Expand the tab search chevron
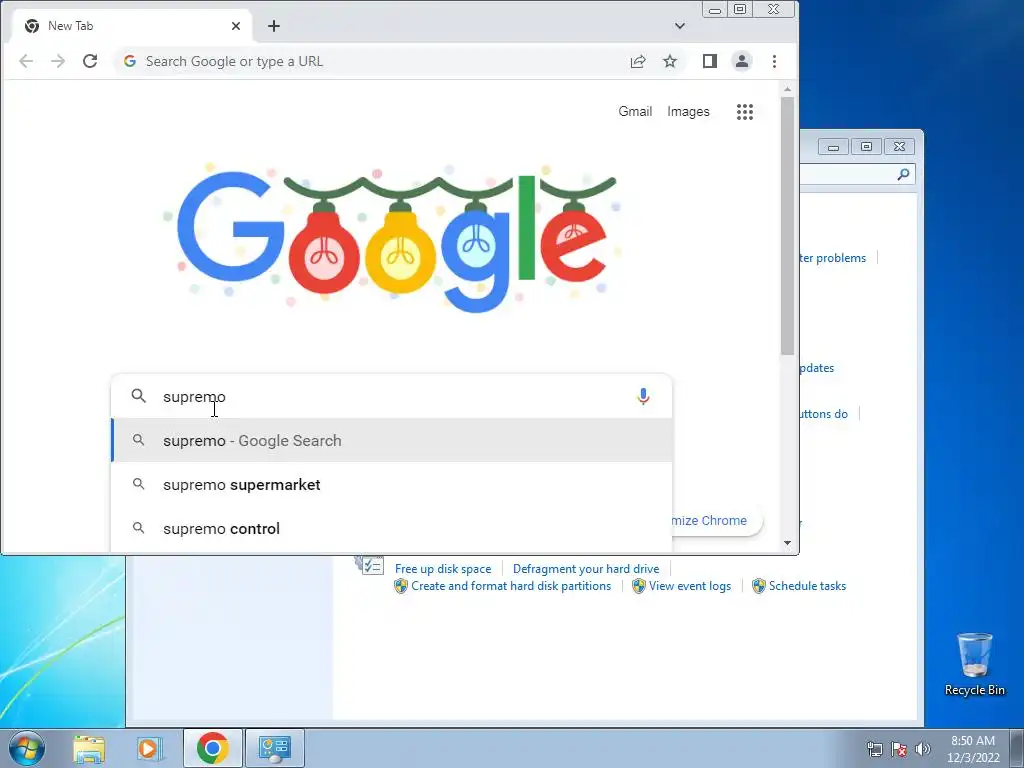 coord(680,26)
